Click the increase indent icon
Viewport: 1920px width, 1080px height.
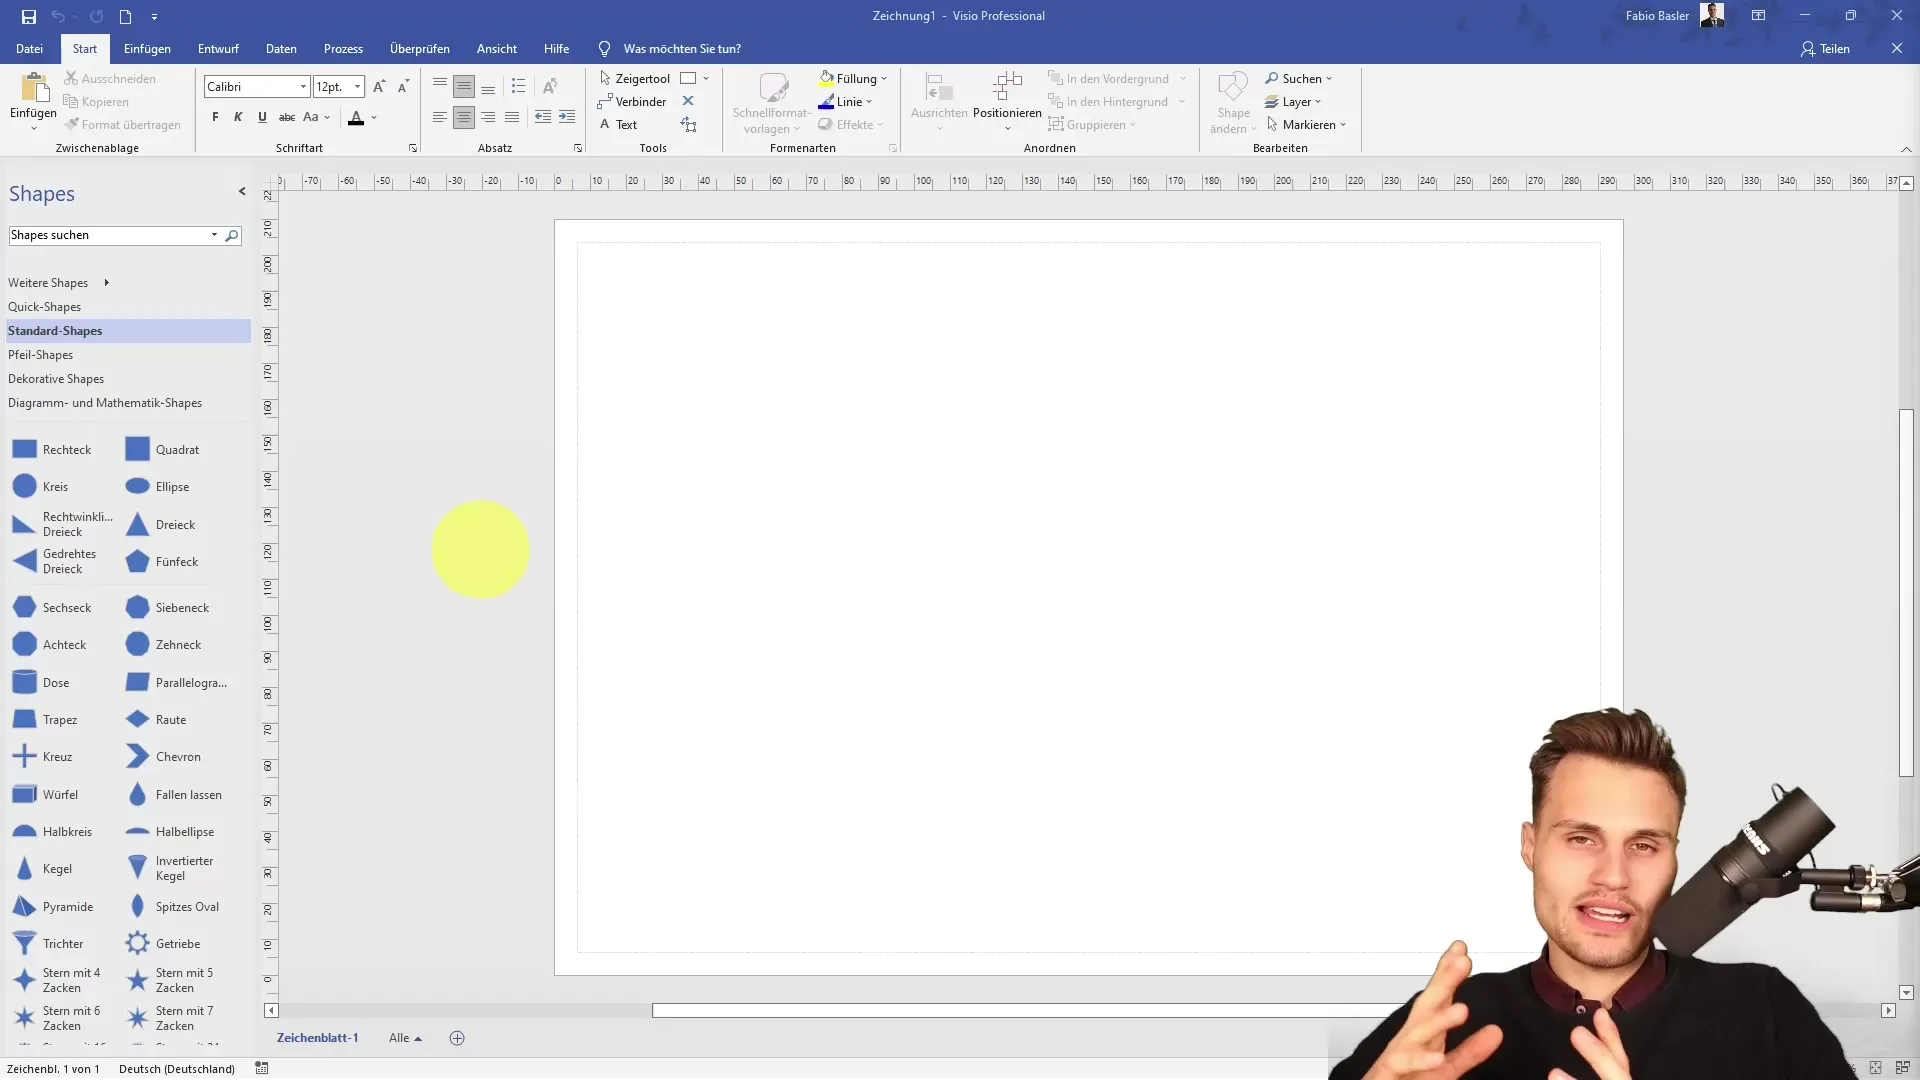coord(567,117)
